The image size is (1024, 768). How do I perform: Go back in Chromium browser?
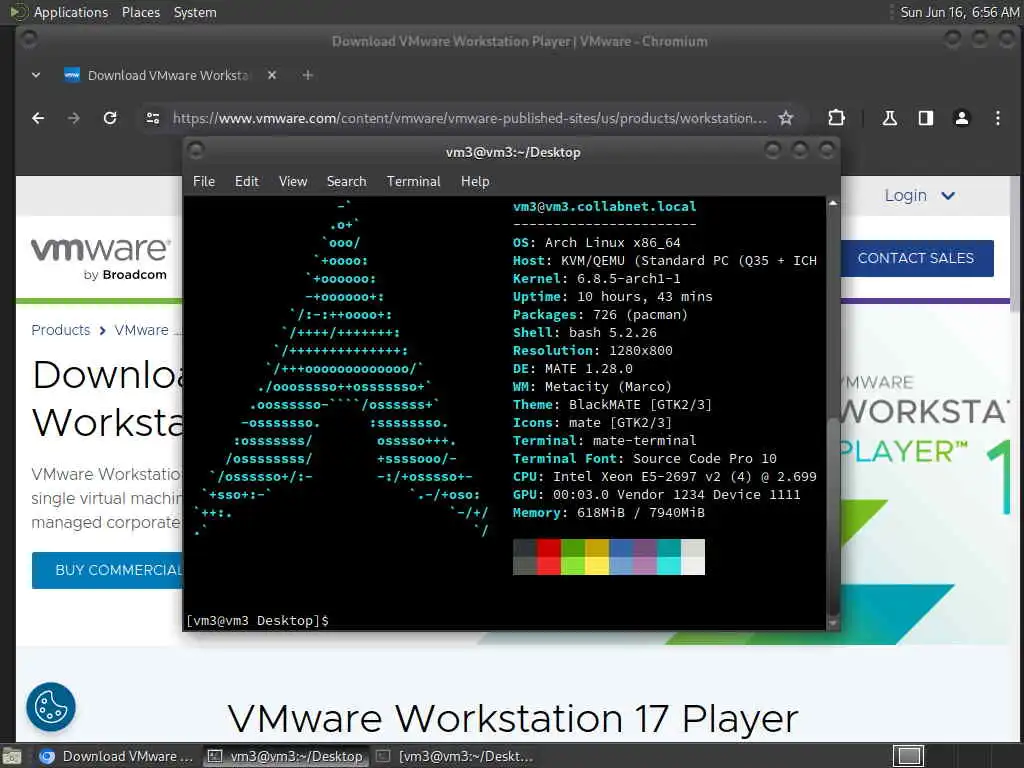pos(38,118)
